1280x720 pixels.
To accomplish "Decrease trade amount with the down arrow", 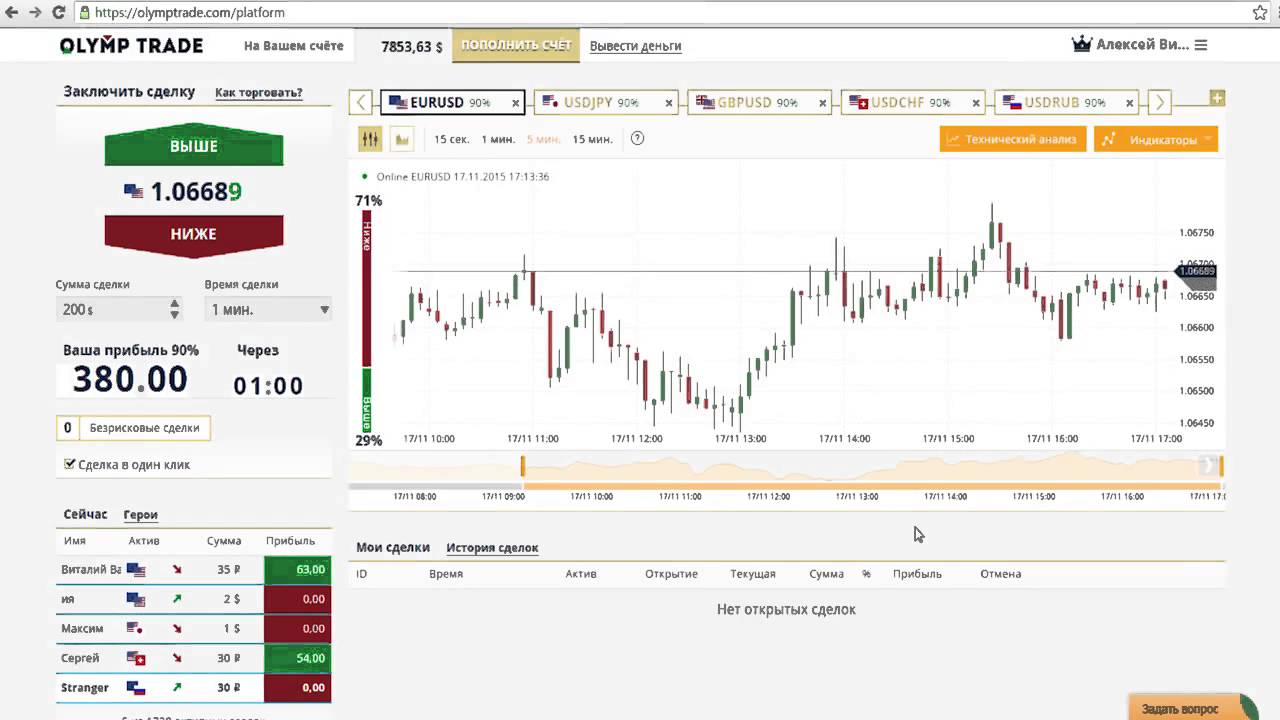I will pyautogui.click(x=175, y=315).
